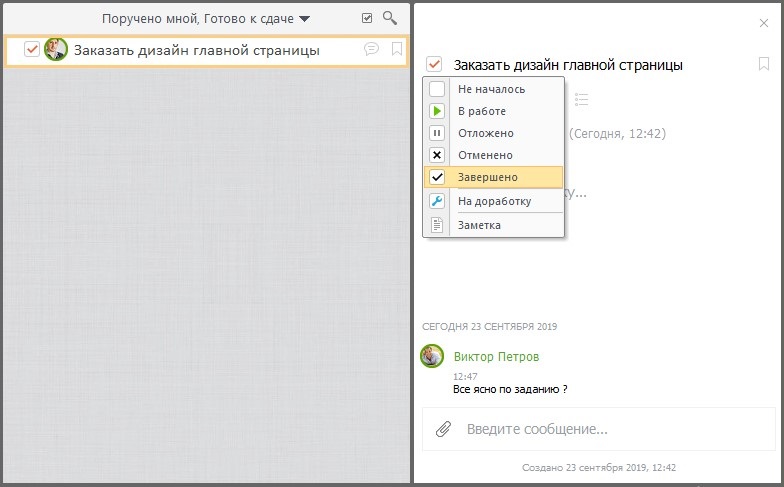Expand the "Поручено мной, Готово к сдаче" filter
The height and width of the screenshot is (487, 784).
point(206,18)
